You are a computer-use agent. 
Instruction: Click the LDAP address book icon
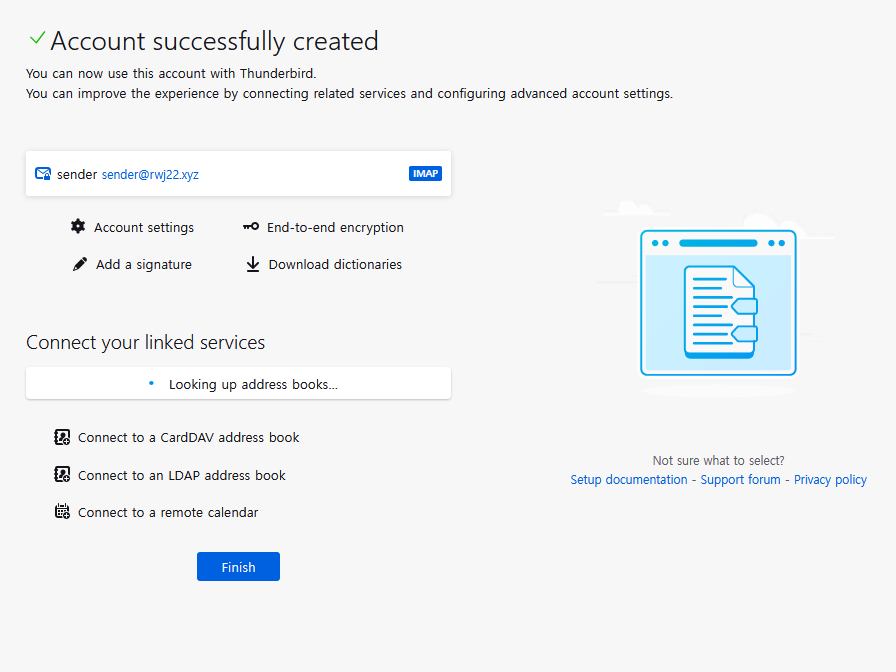[62, 474]
